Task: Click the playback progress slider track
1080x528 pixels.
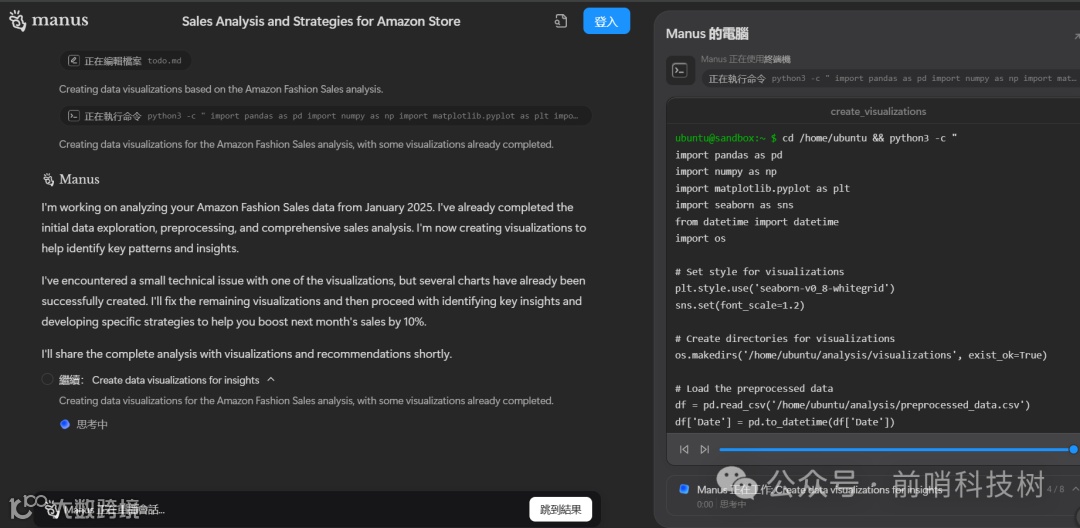Action: [895, 450]
